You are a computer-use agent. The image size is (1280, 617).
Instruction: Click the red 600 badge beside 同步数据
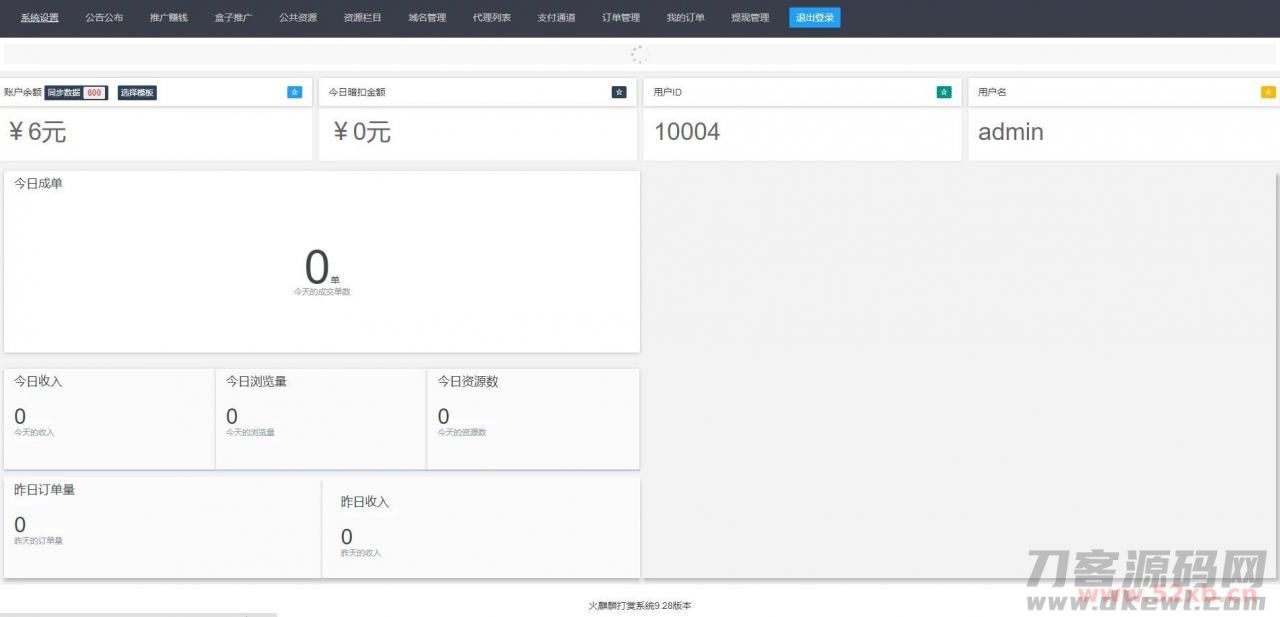point(94,93)
